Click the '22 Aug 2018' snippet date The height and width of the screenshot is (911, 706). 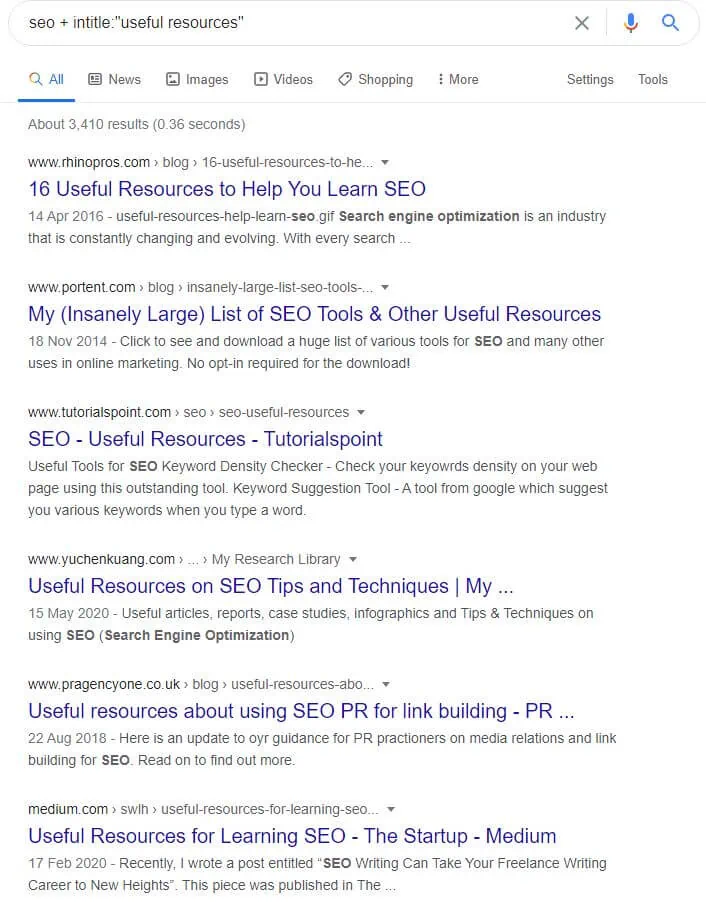coord(67,738)
